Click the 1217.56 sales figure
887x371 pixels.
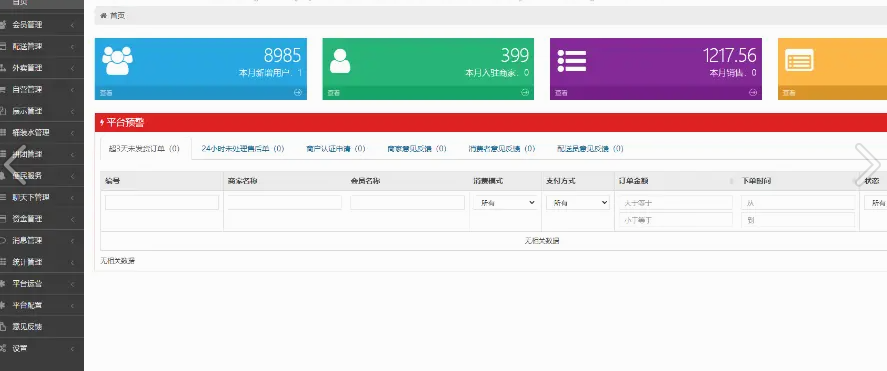pyautogui.click(x=730, y=55)
